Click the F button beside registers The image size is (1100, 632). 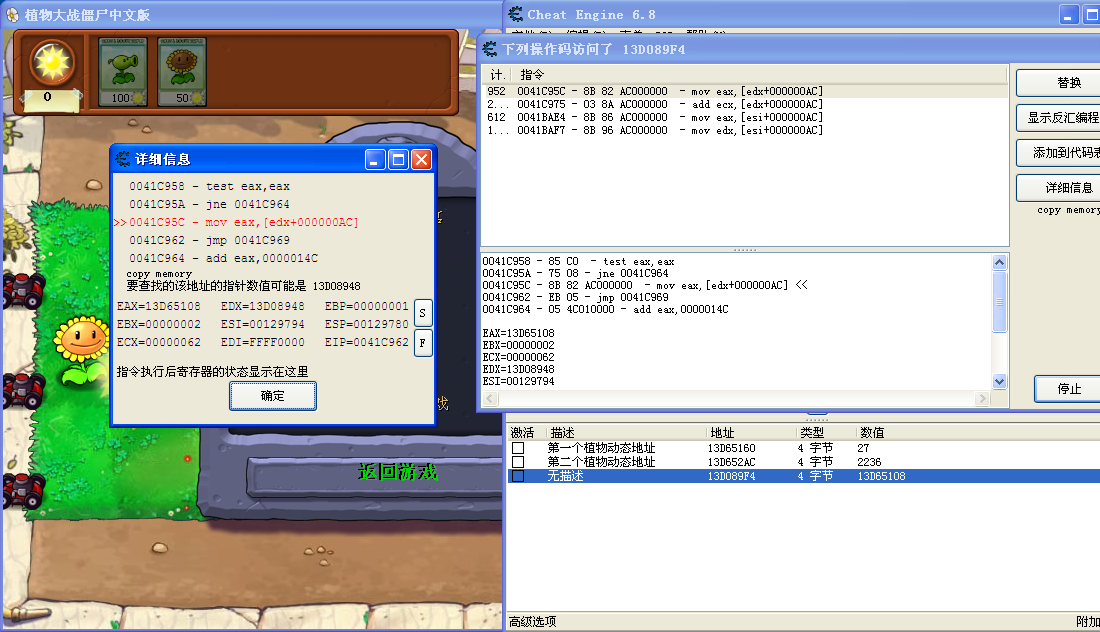click(422, 343)
